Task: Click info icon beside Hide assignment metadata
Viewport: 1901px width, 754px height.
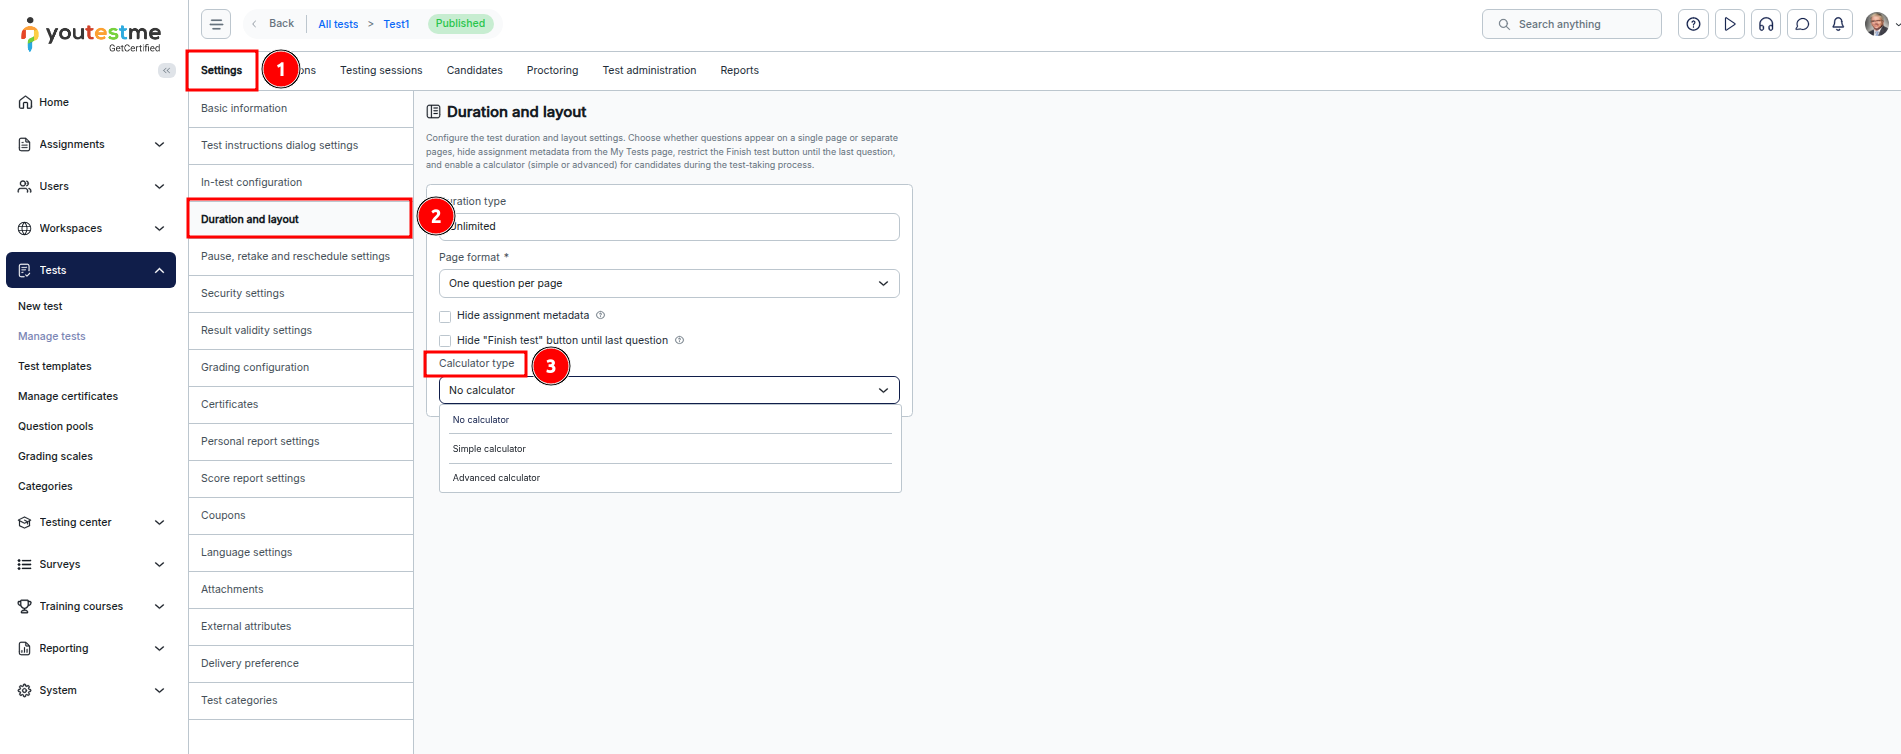Action: [x=600, y=315]
